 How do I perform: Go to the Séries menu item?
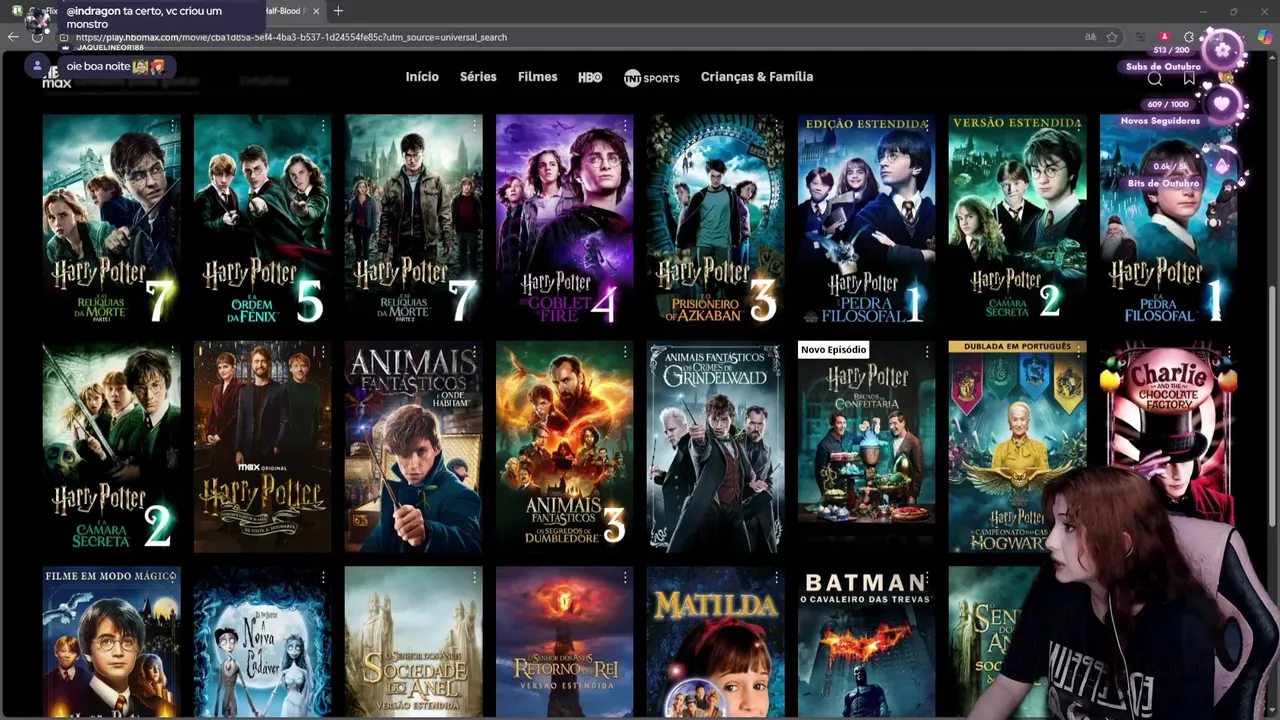478,77
